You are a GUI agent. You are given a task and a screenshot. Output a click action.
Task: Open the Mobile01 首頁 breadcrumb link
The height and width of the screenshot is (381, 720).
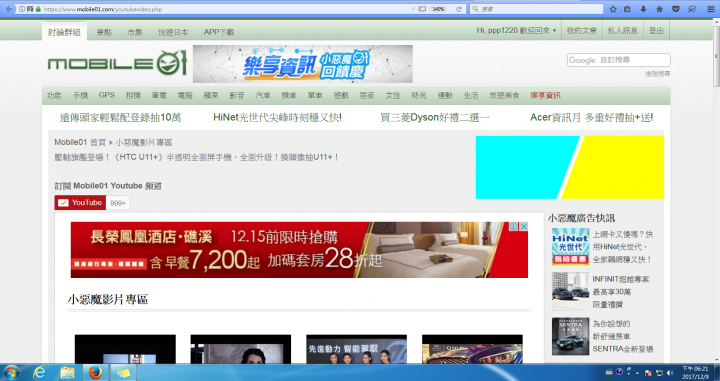tap(80, 142)
